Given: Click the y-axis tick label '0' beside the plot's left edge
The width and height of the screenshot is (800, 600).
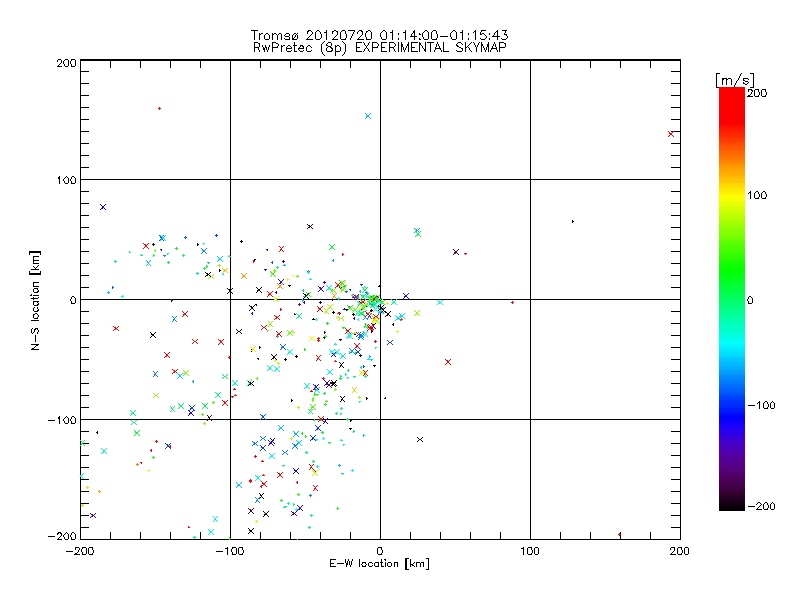Looking at the screenshot, I should (x=73, y=300).
